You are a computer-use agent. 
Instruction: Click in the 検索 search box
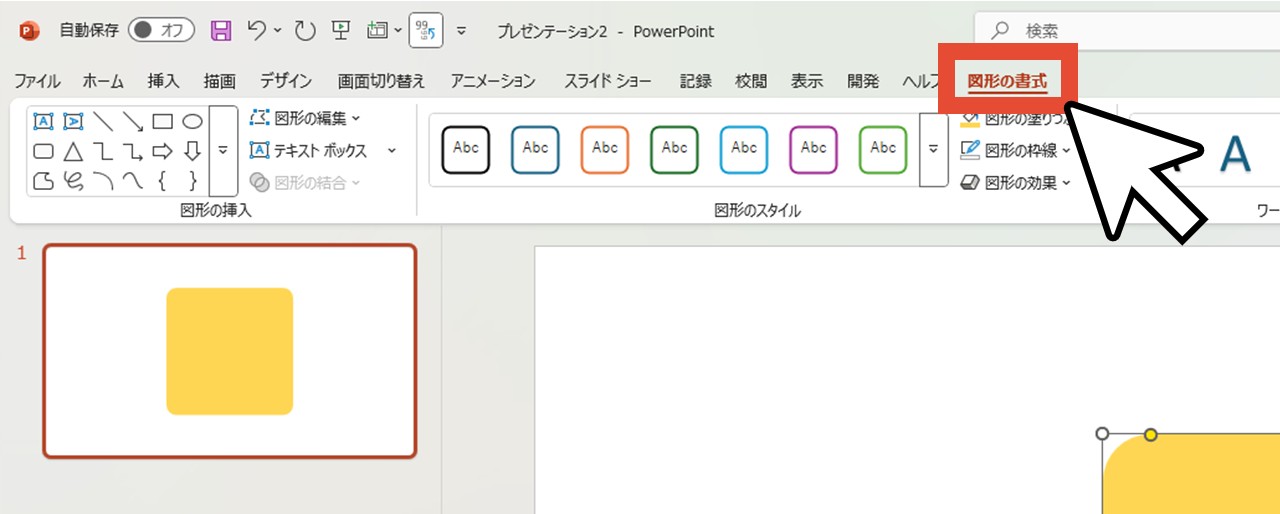1127,31
